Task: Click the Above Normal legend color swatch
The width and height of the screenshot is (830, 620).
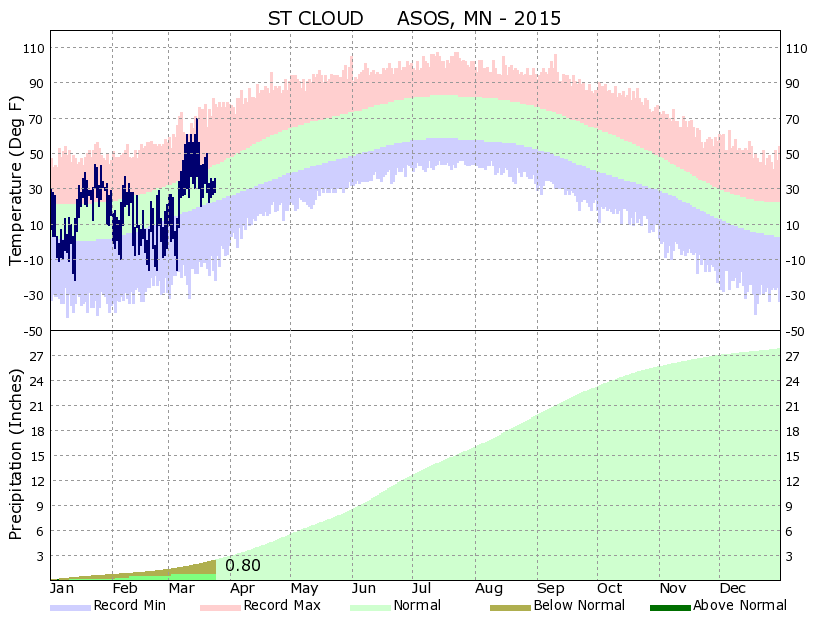Action: click(x=670, y=608)
